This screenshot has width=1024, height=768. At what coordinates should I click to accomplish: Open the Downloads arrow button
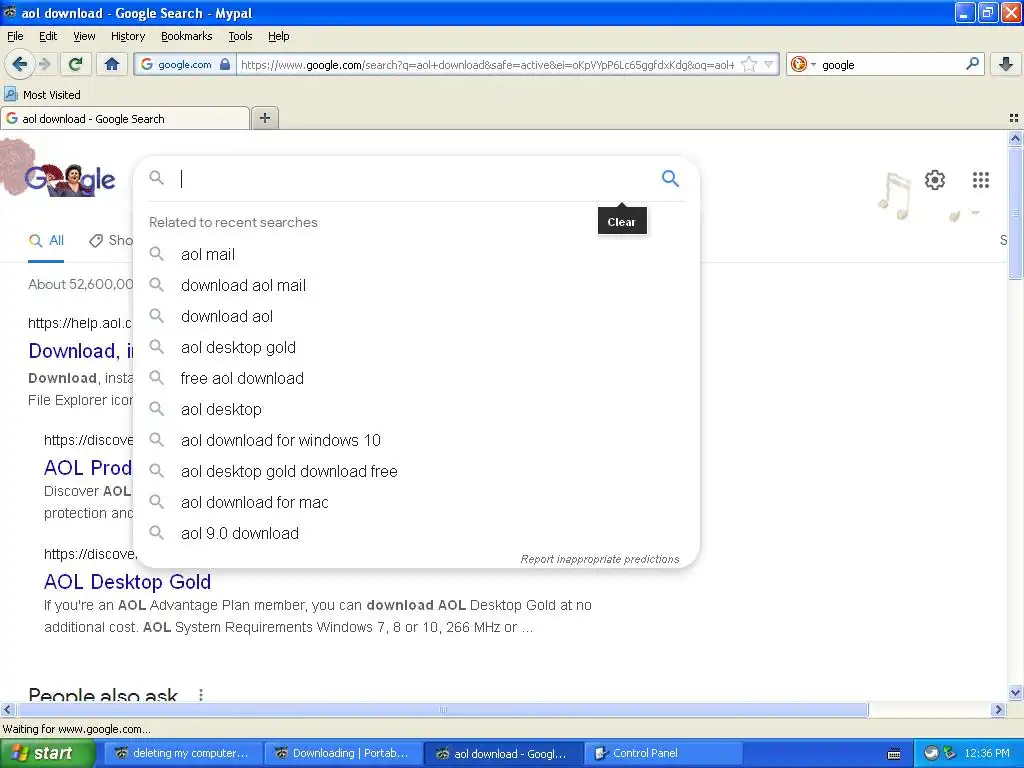[1006, 64]
